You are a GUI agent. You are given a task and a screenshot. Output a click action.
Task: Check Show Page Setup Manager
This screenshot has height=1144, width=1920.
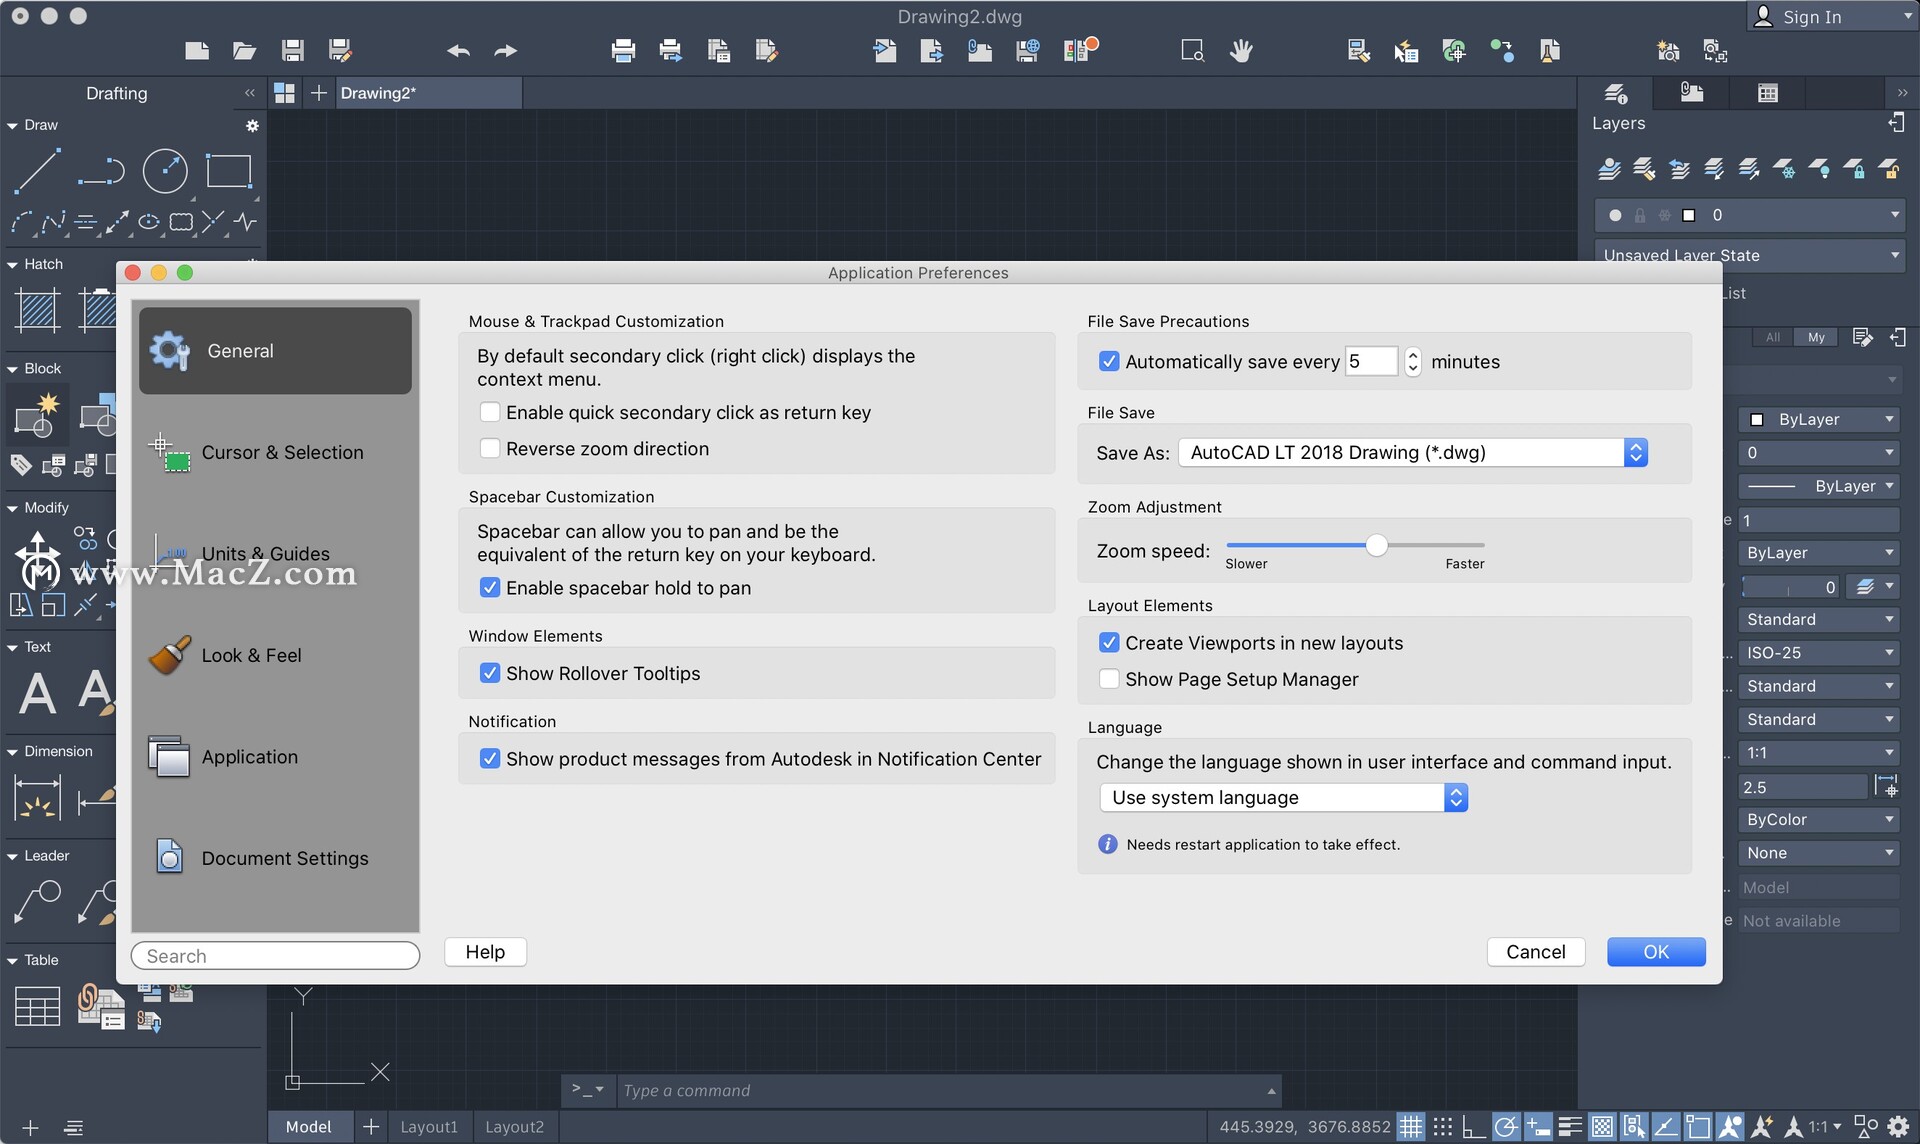click(1109, 679)
